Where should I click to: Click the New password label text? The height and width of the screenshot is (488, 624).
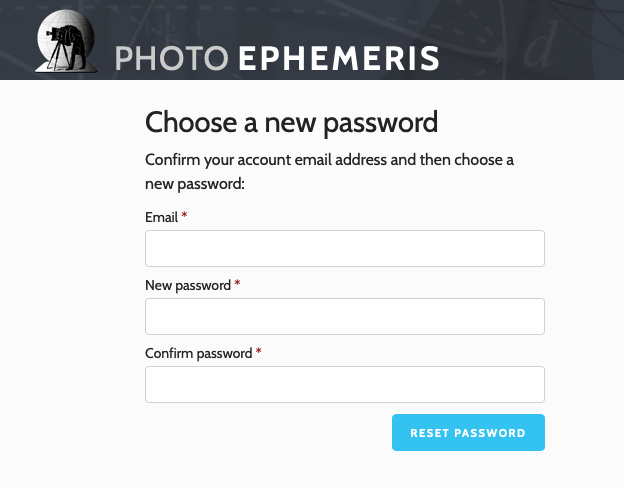point(188,285)
